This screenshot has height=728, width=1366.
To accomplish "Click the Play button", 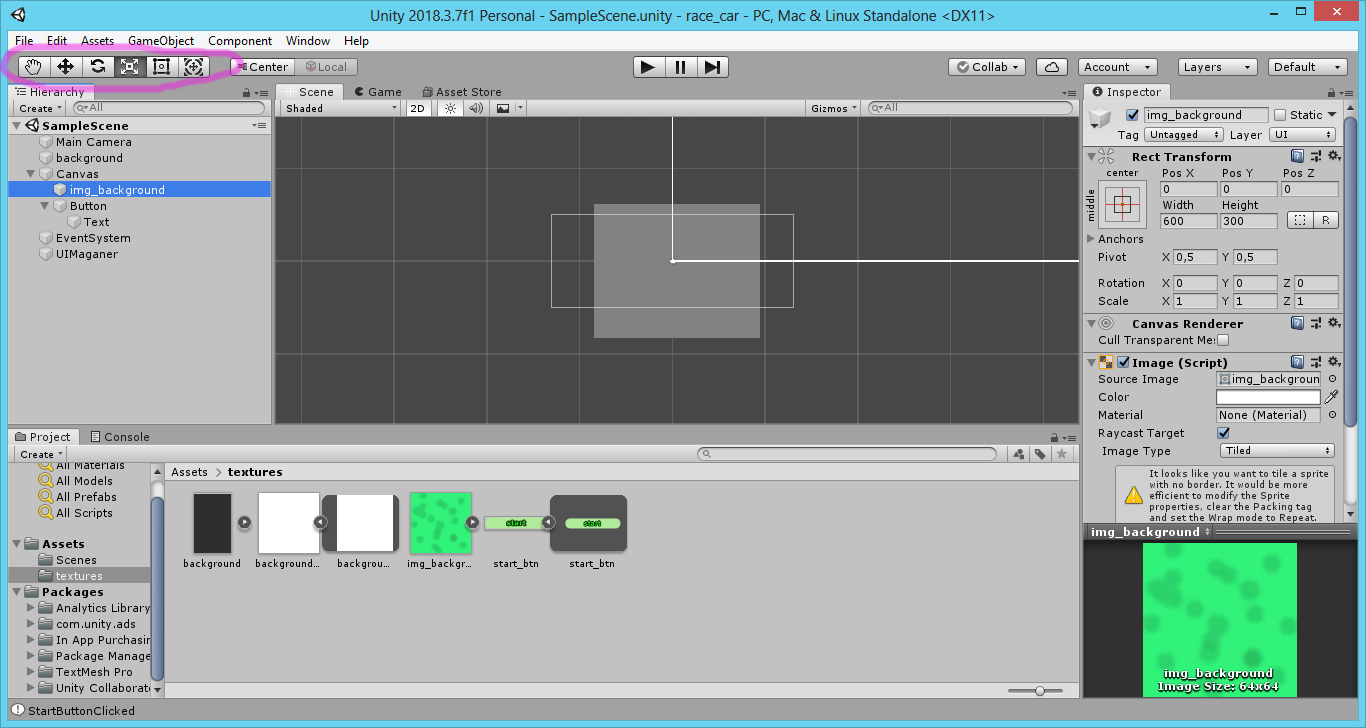I will 648,67.
